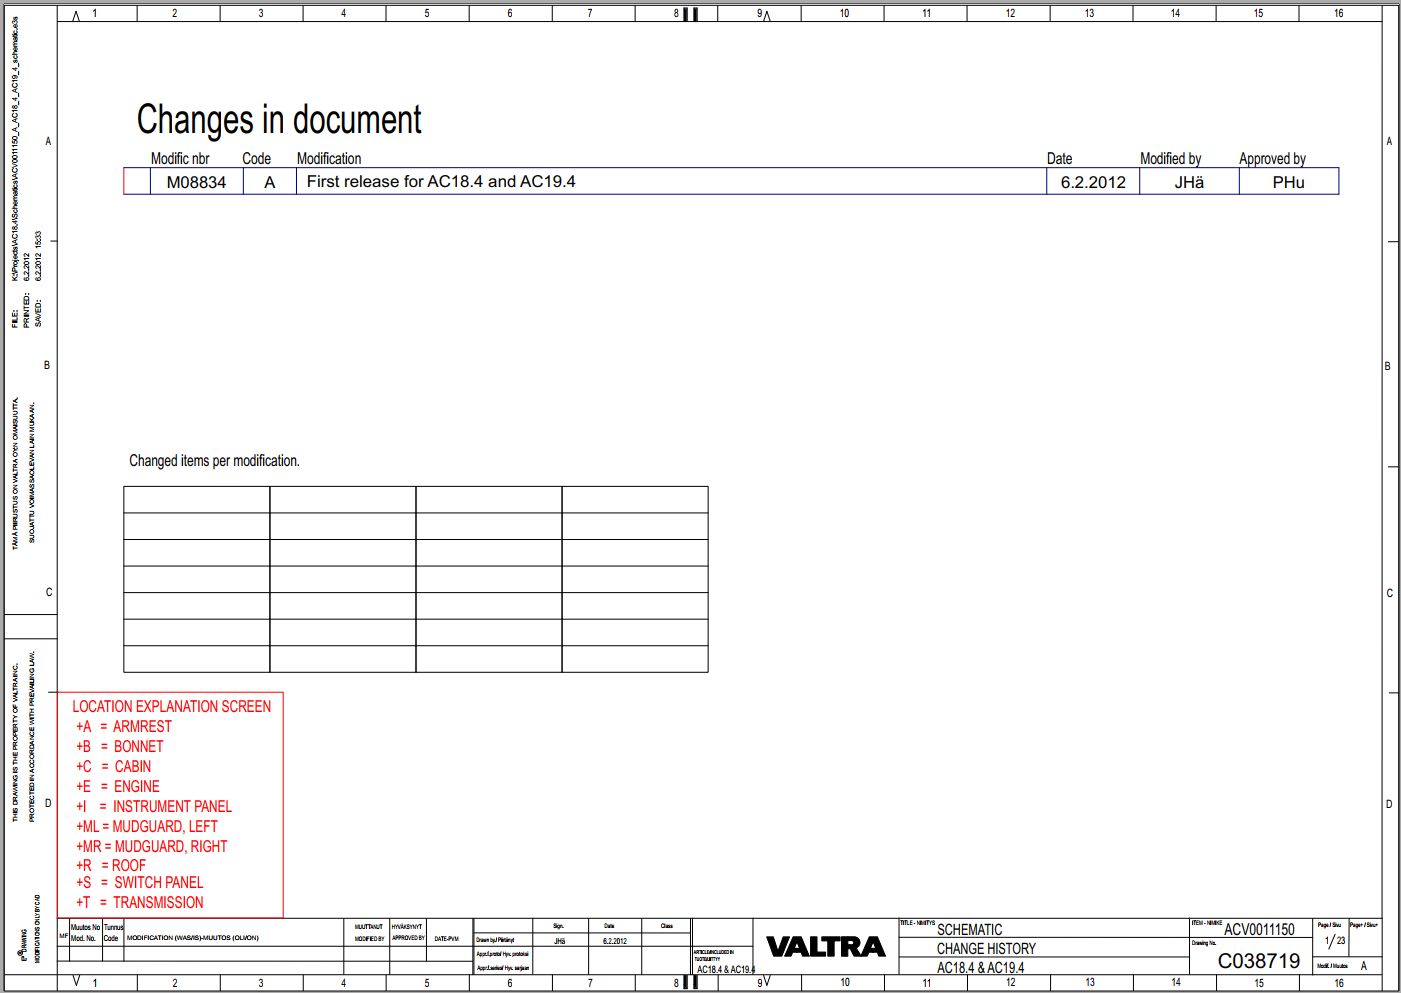Click "LOCATION EXPLANATION SCREEN" title
This screenshot has height=993, width=1401.
(171, 706)
